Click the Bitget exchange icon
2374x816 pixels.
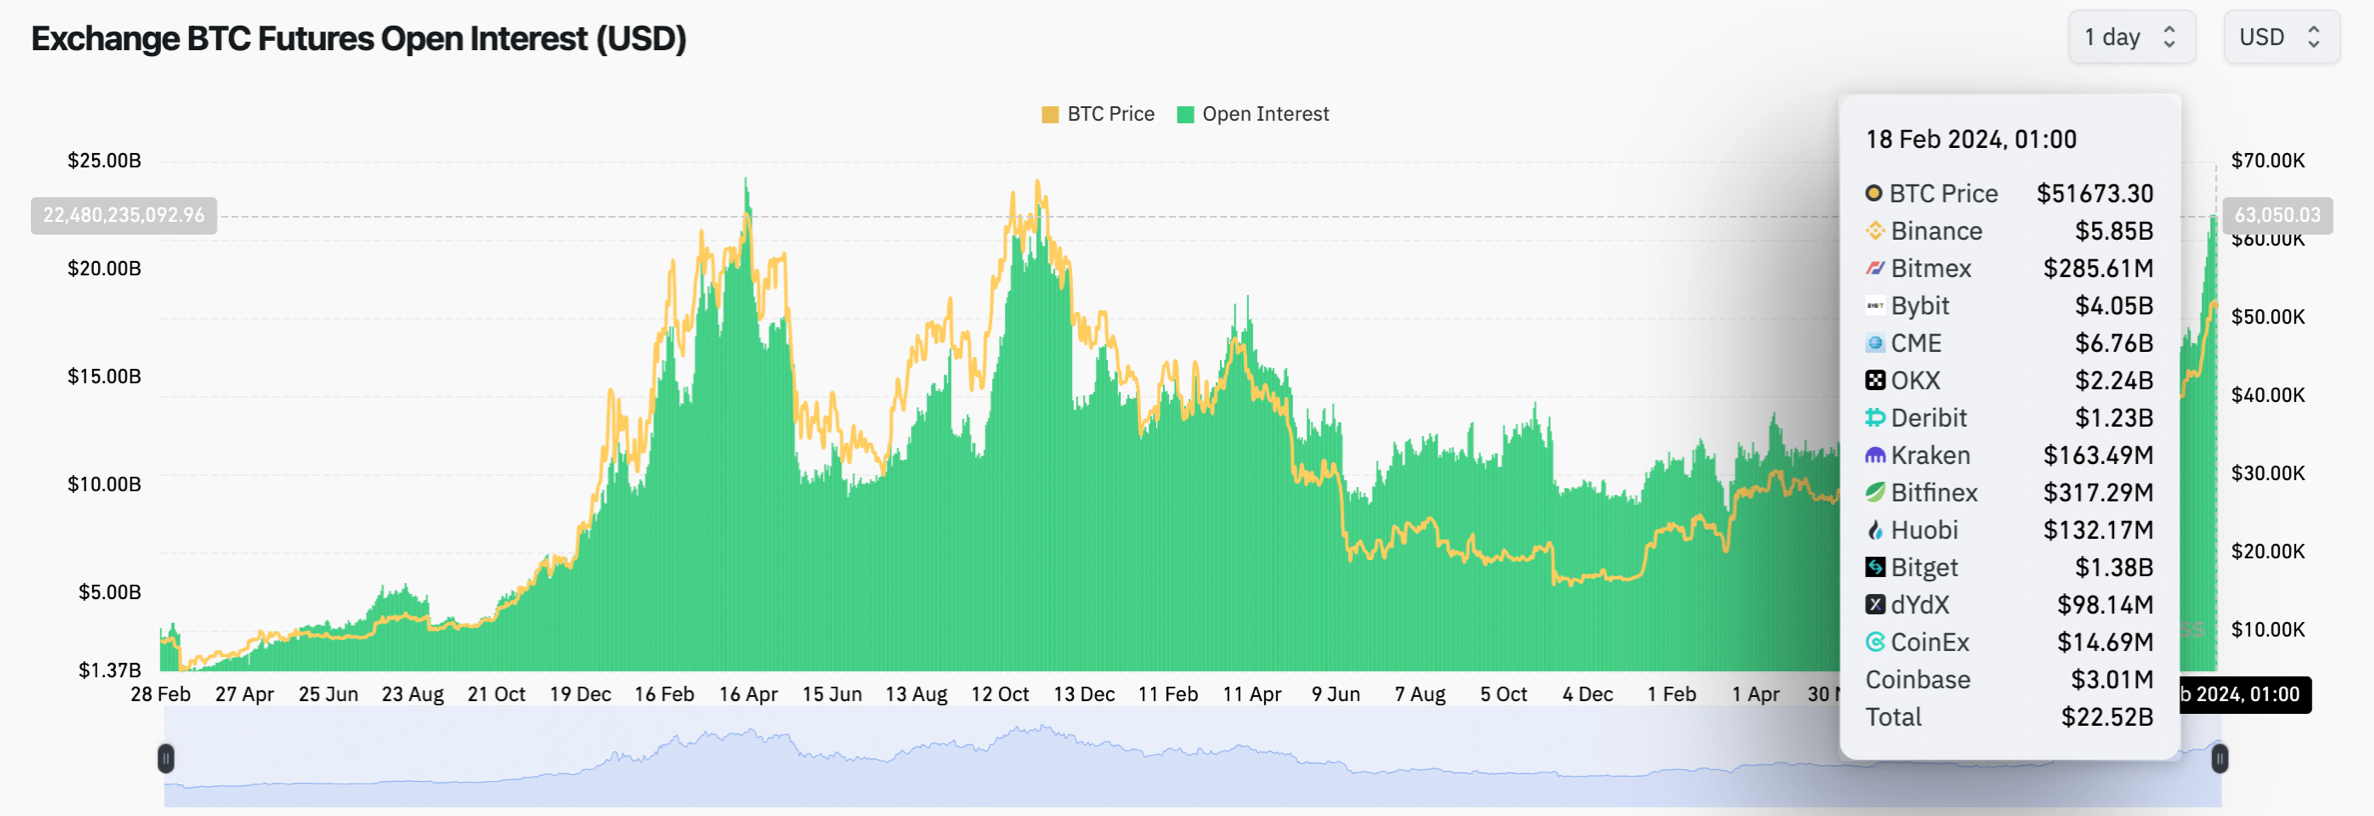pos(1875,567)
